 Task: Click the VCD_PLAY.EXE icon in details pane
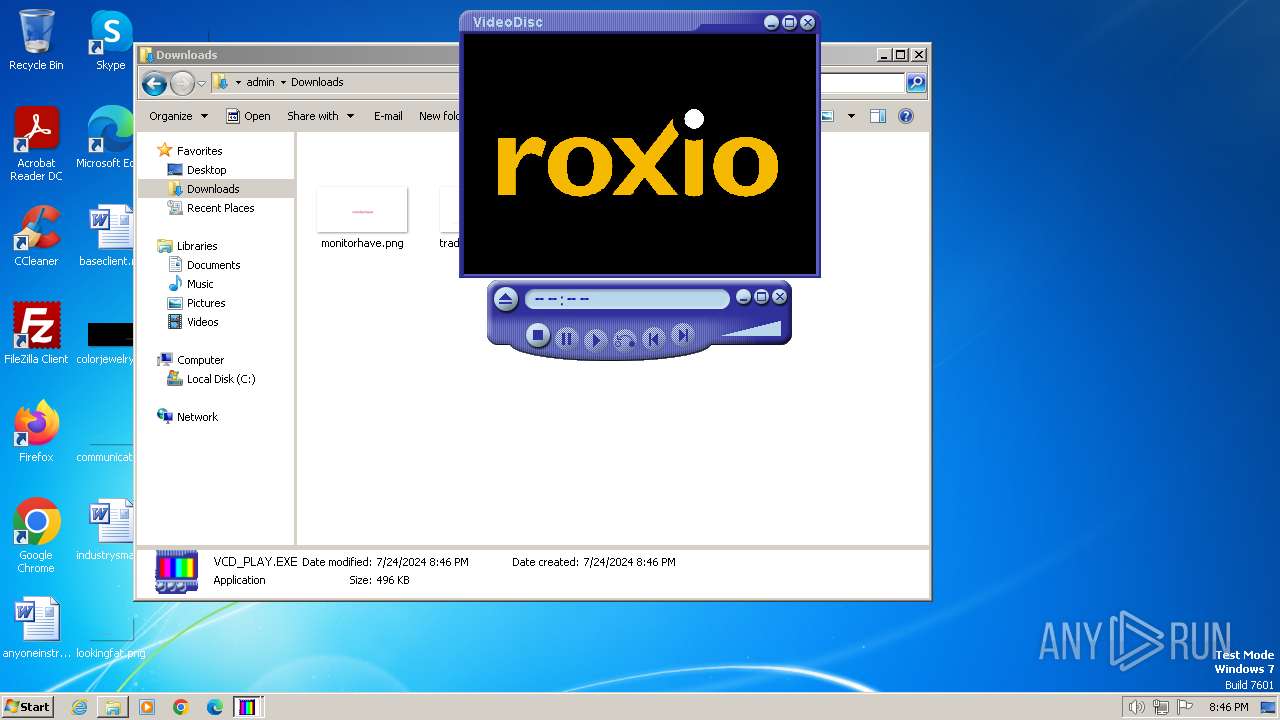pyautogui.click(x=177, y=571)
